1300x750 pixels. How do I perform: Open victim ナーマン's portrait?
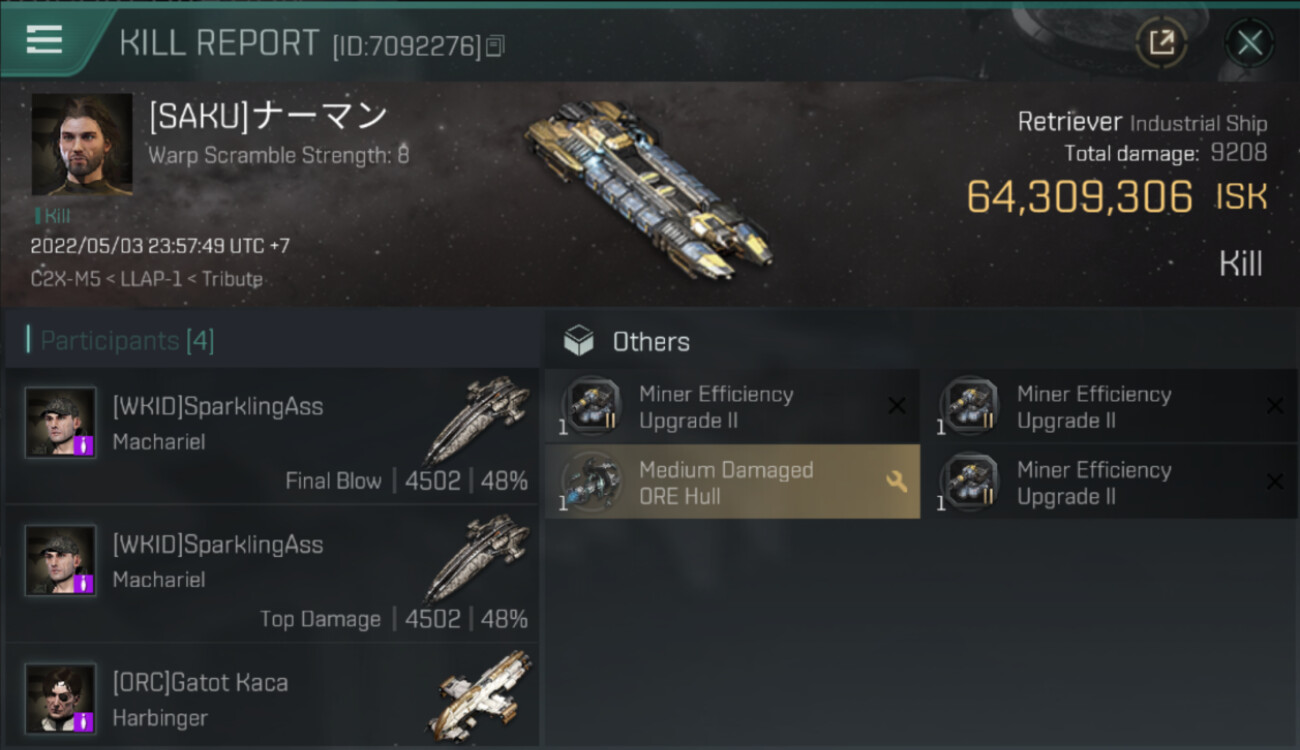82,144
